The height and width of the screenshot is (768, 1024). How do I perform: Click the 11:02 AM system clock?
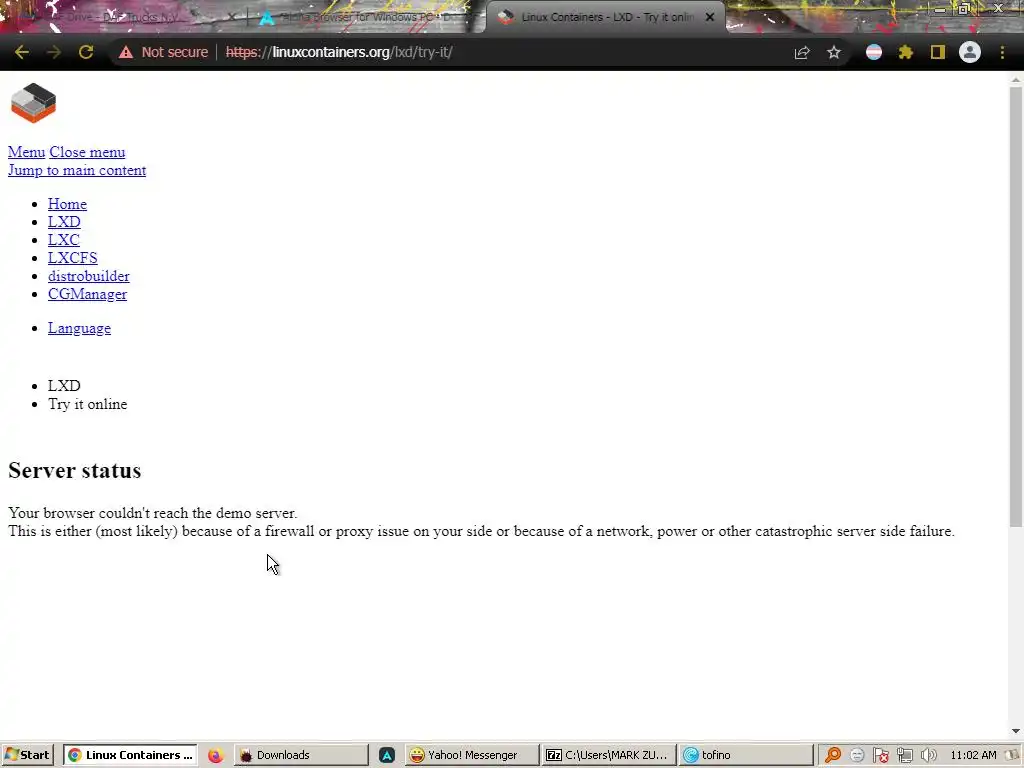(x=973, y=755)
